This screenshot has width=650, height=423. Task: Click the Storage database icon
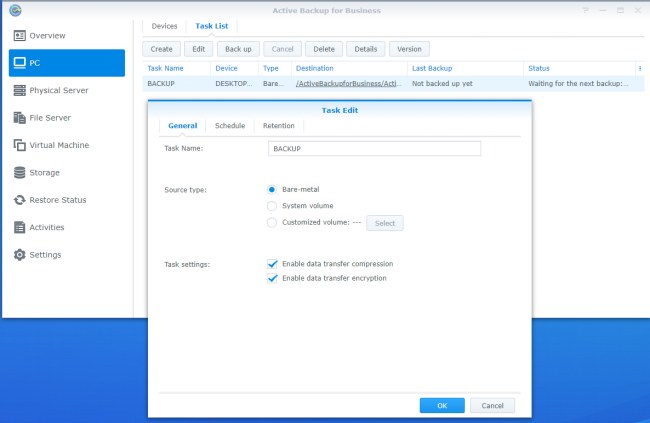[19, 173]
